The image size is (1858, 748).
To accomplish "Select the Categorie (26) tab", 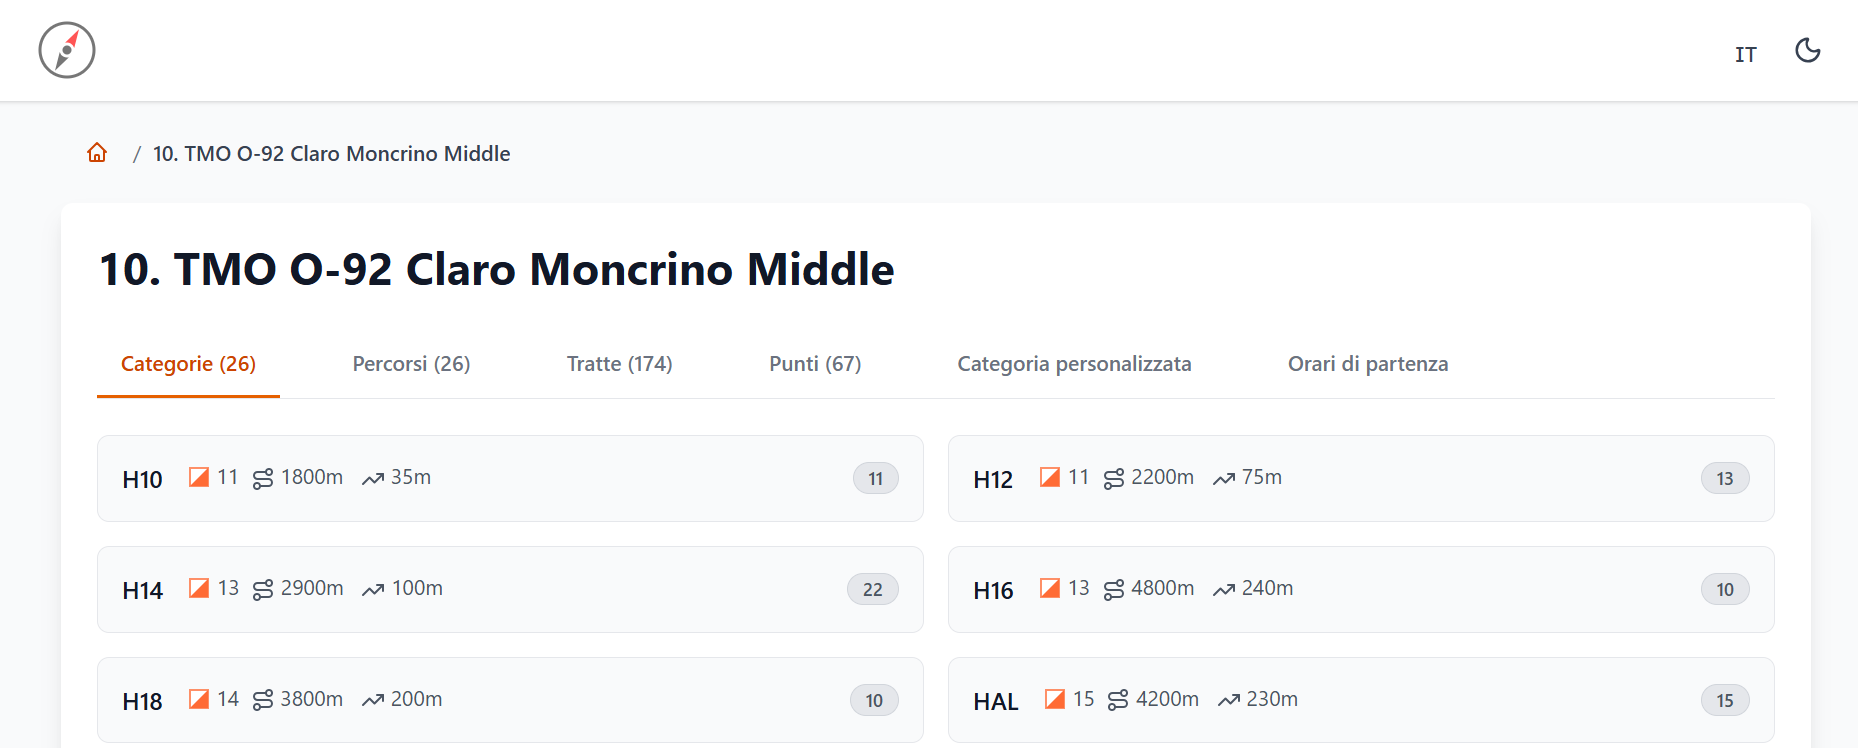I will pyautogui.click(x=188, y=364).
